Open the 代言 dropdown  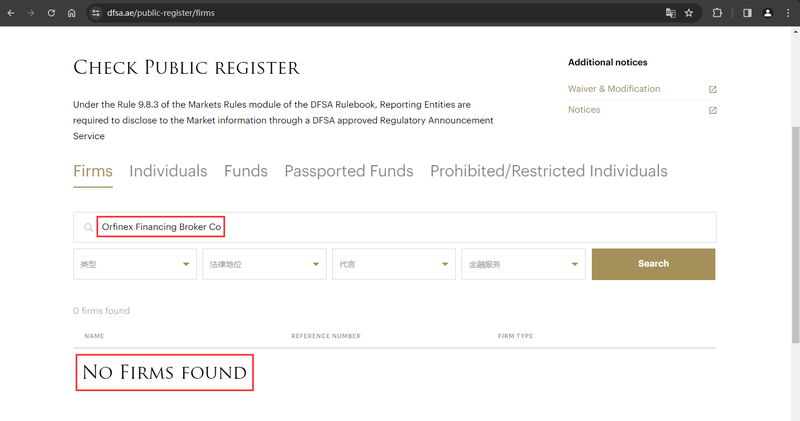click(394, 264)
